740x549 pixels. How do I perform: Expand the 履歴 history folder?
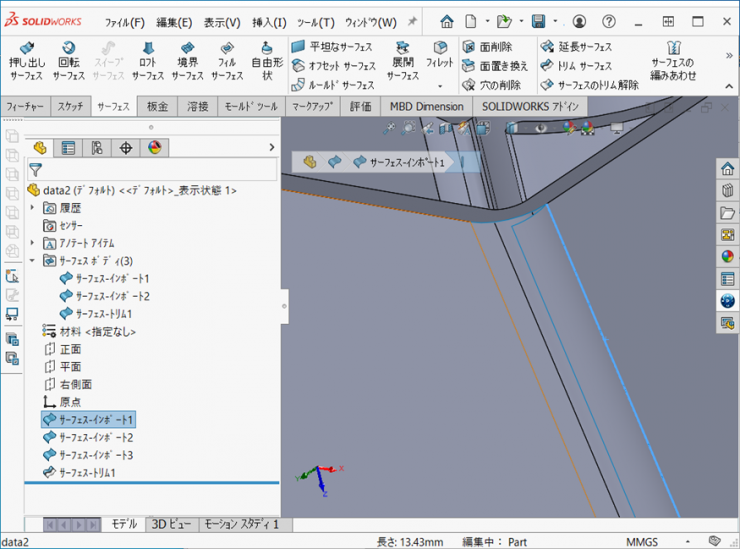pyautogui.click(x=33, y=208)
